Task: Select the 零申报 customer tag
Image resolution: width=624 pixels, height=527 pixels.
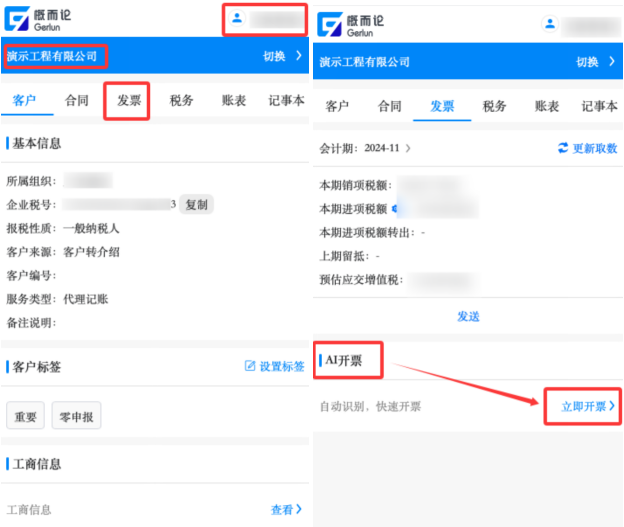Action: (x=76, y=417)
